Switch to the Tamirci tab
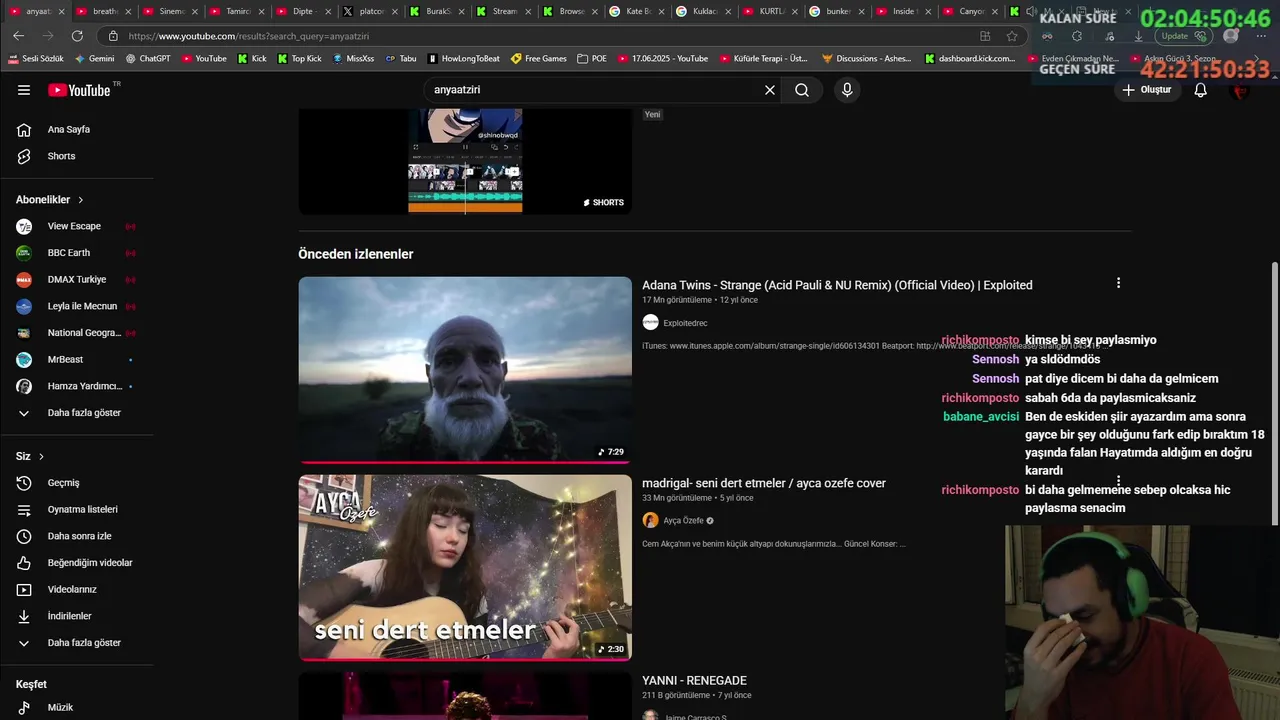Image resolution: width=1280 pixels, height=720 pixels. coord(236,11)
